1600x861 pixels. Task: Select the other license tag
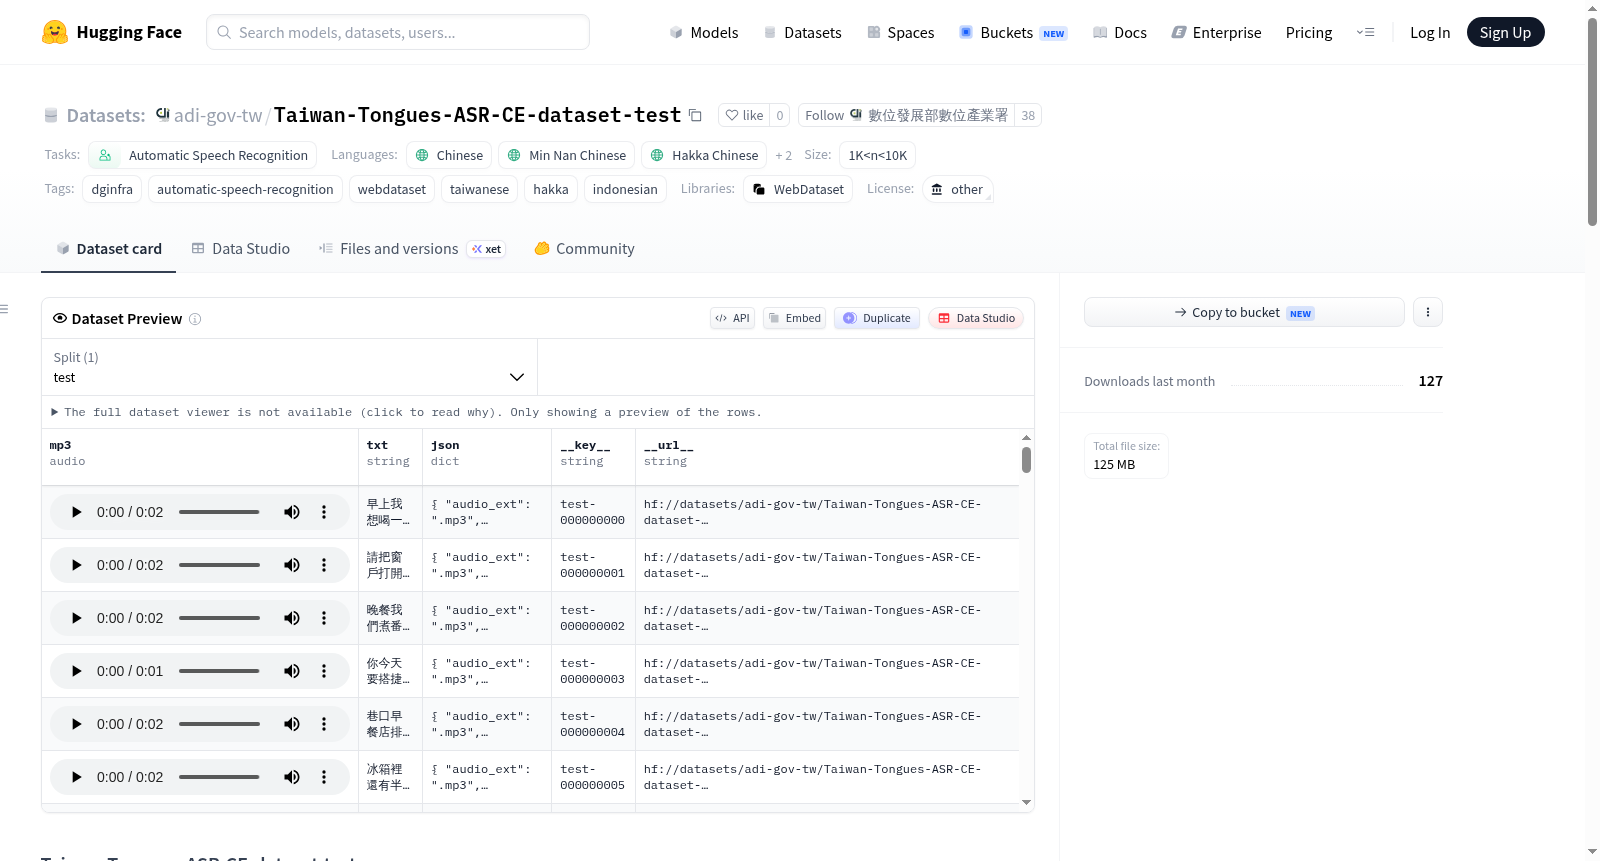coord(957,189)
